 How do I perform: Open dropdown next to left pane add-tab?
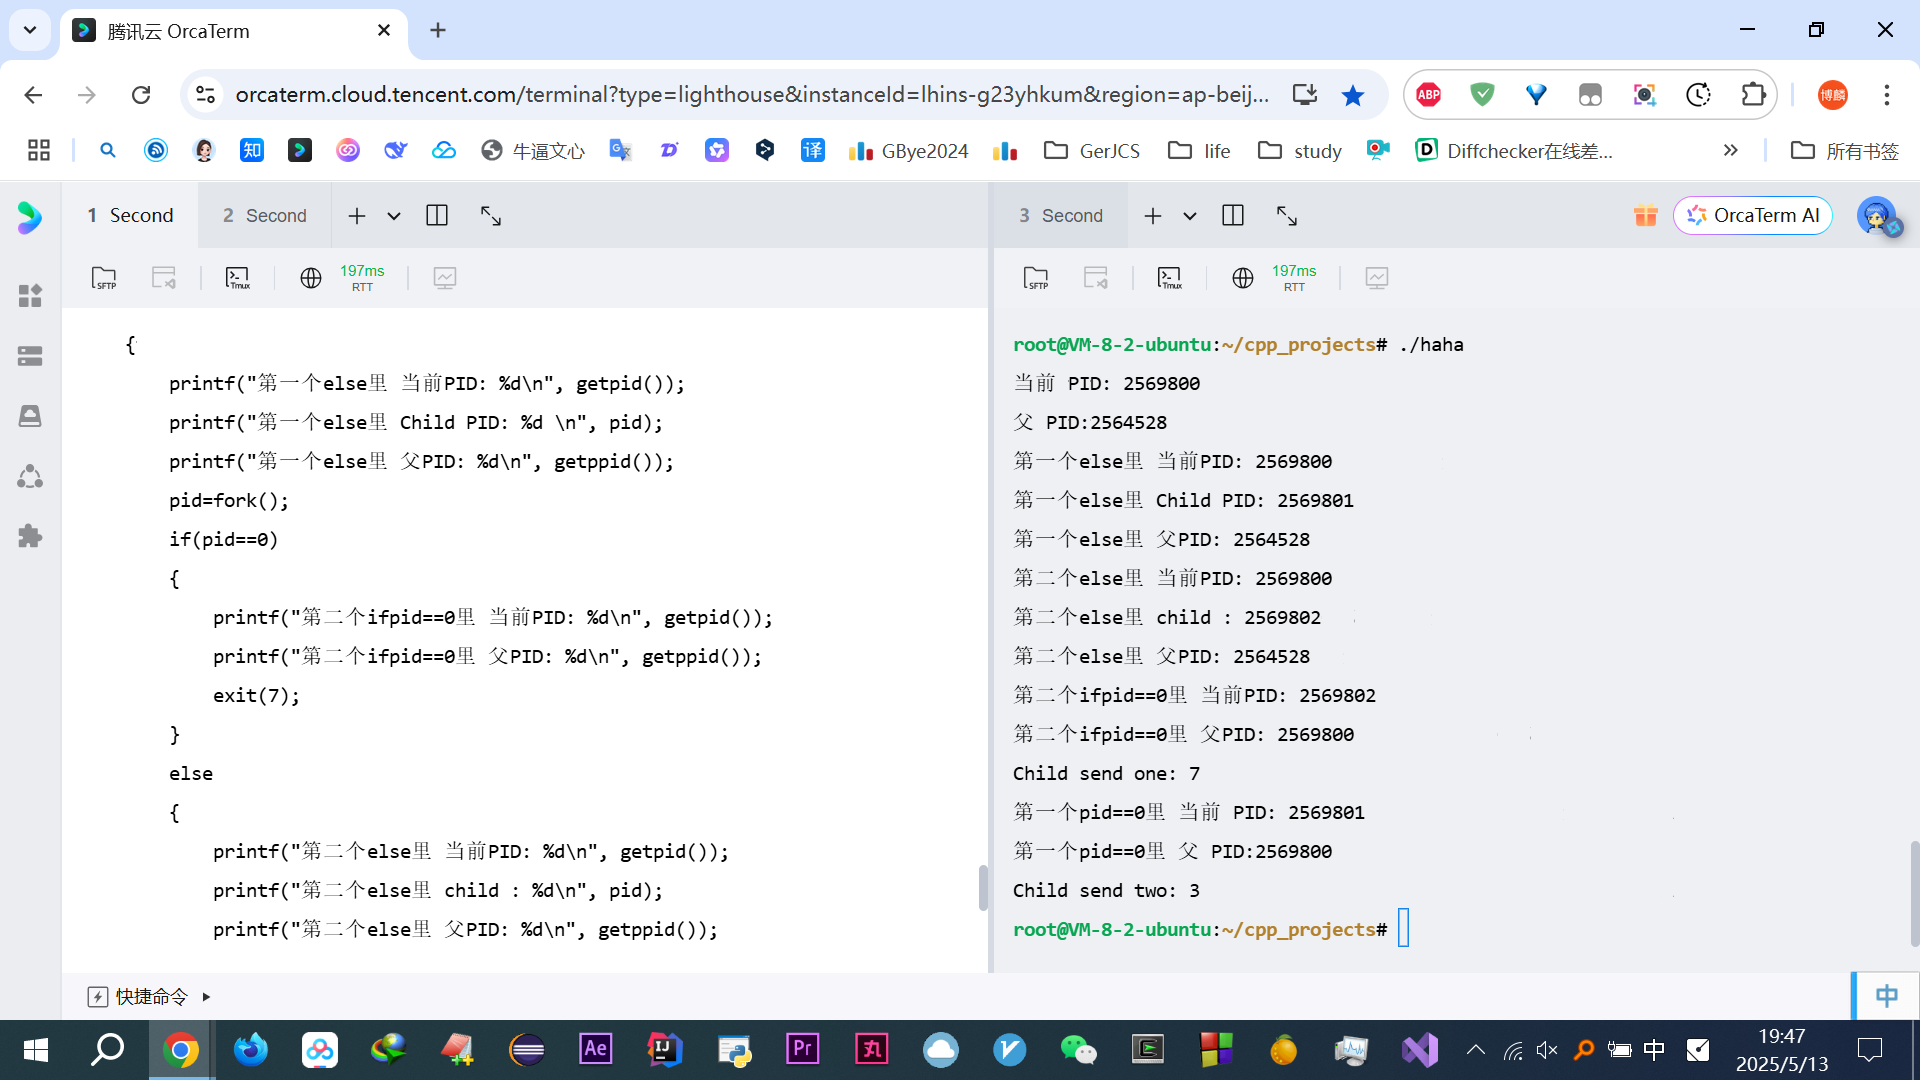click(x=394, y=216)
